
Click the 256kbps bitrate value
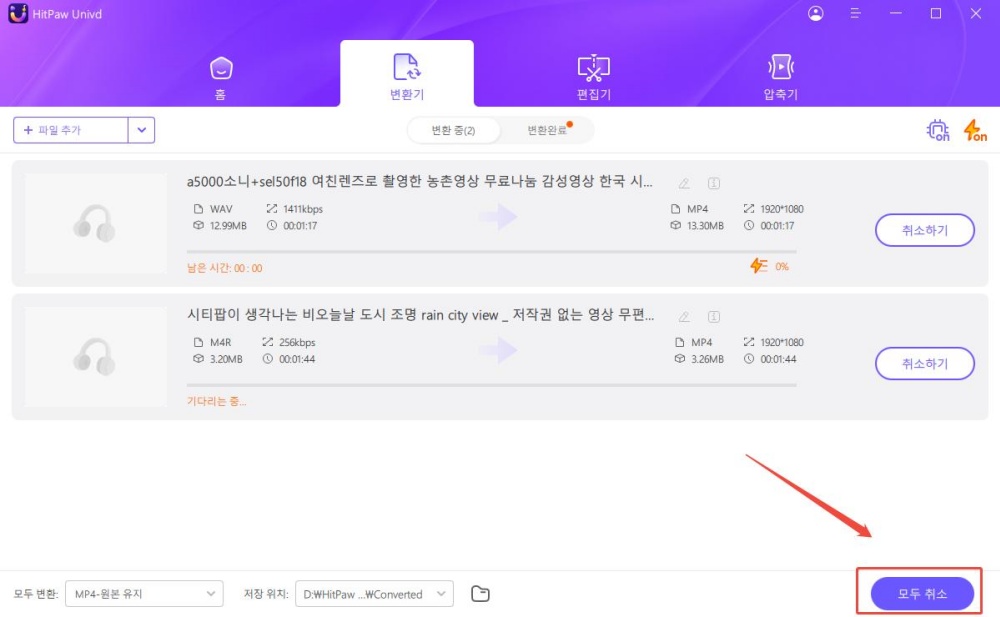(x=297, y=342)
